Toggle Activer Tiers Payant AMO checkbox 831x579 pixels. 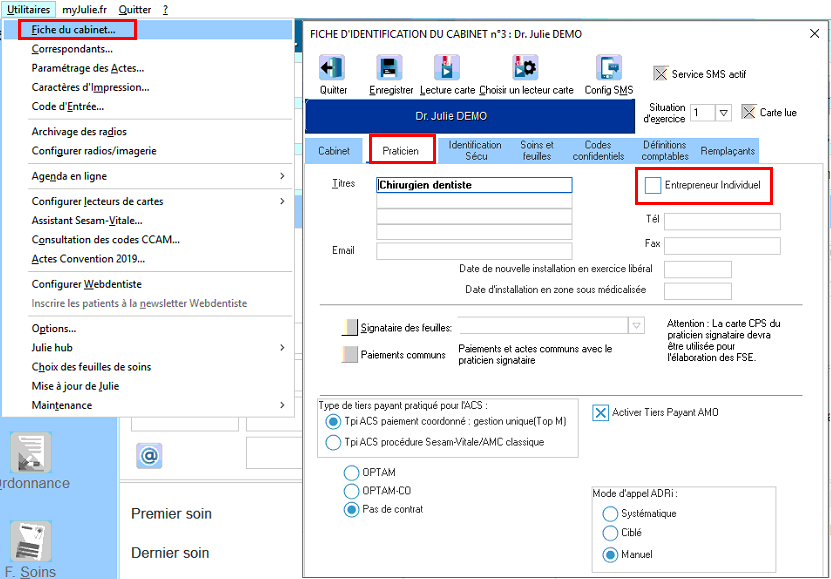click(600, 413)
